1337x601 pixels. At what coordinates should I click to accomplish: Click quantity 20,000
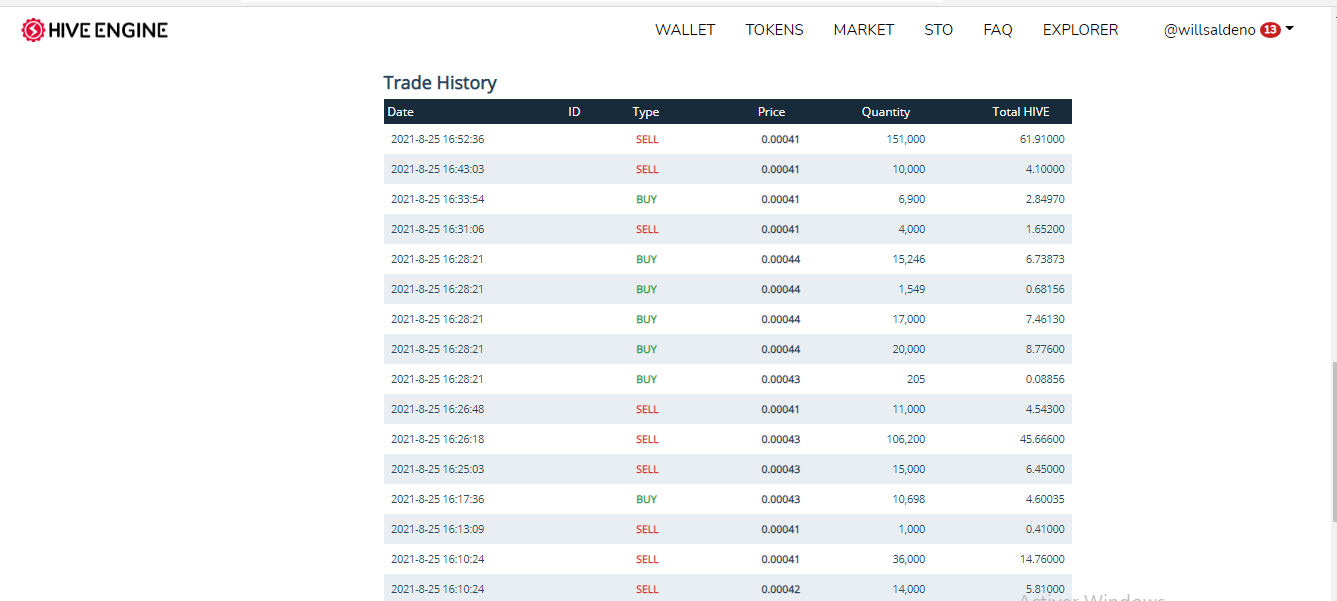click(x=909, y=349)
